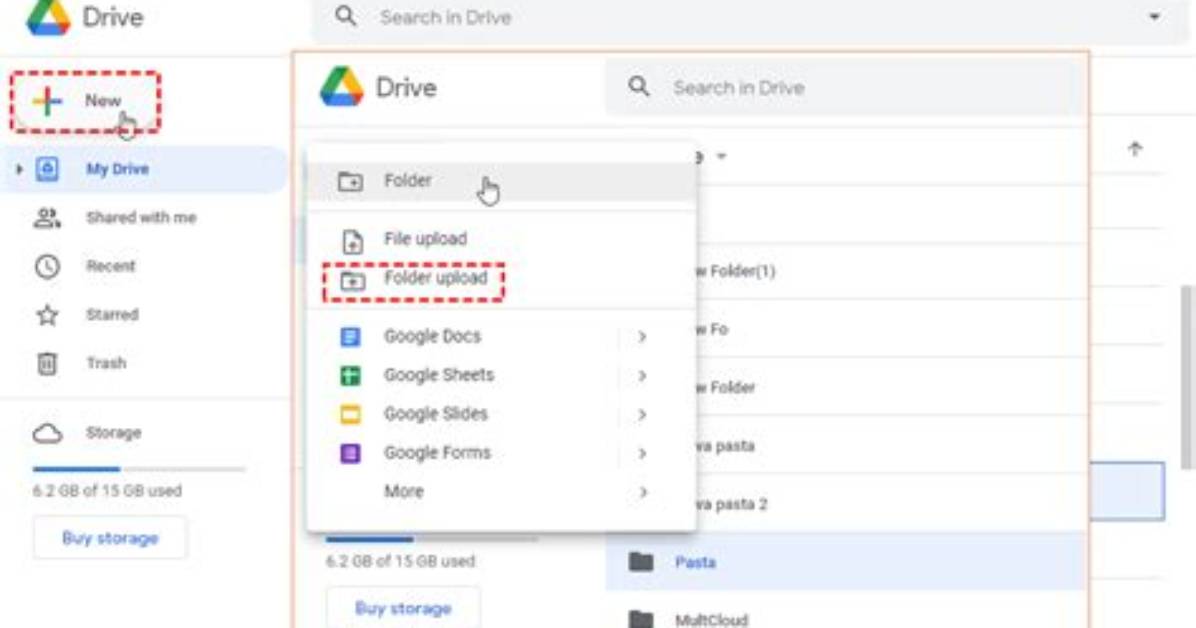Click the search magnifier icon in the top bar
1196x628 pixels.
point(346,16)
